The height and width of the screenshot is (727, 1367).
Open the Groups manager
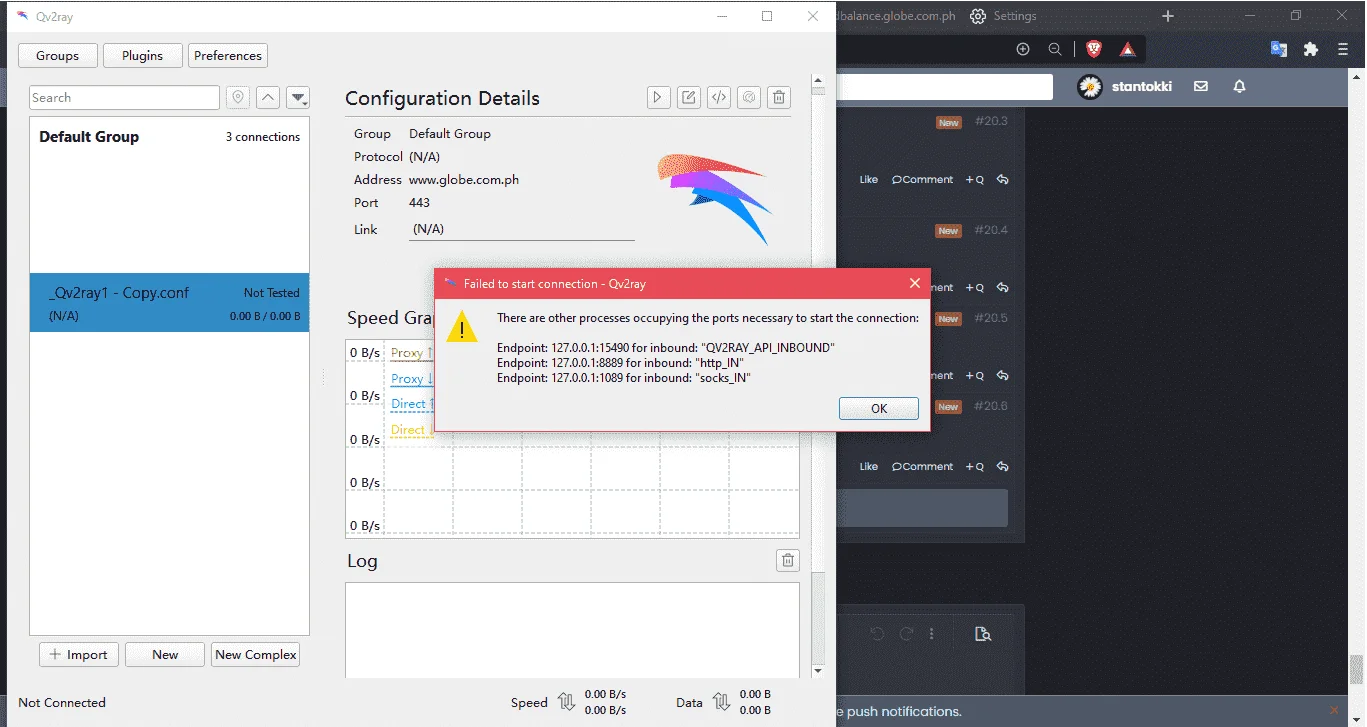[57, 56]
